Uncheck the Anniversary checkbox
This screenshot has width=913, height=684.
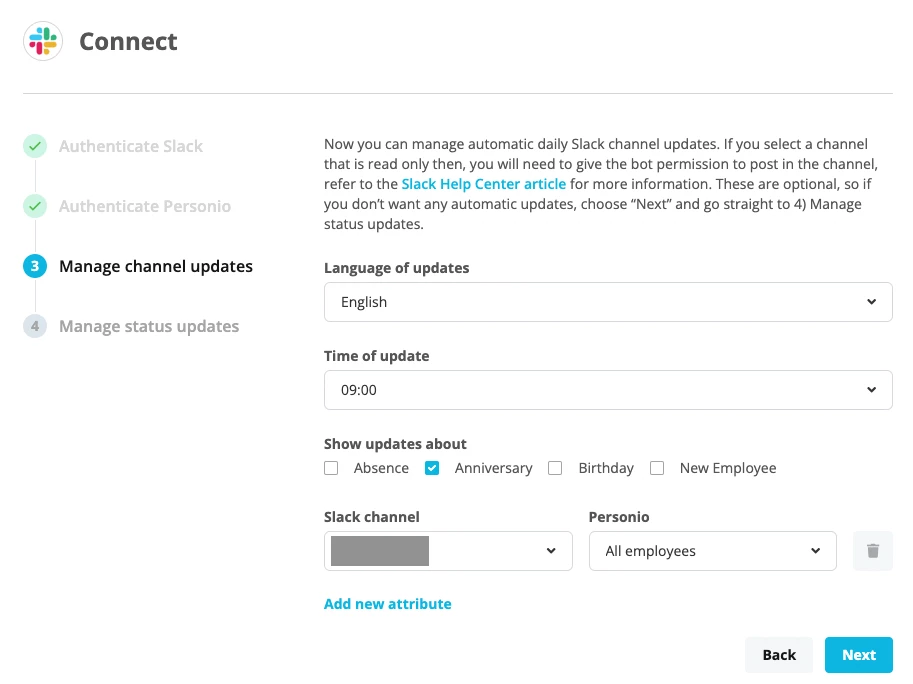[x=431, y=468]
